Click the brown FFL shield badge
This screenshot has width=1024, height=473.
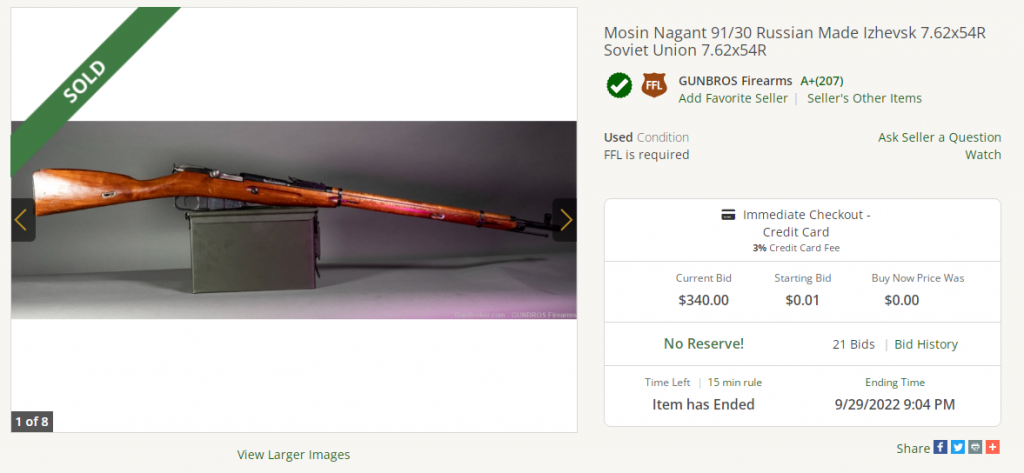654,86
